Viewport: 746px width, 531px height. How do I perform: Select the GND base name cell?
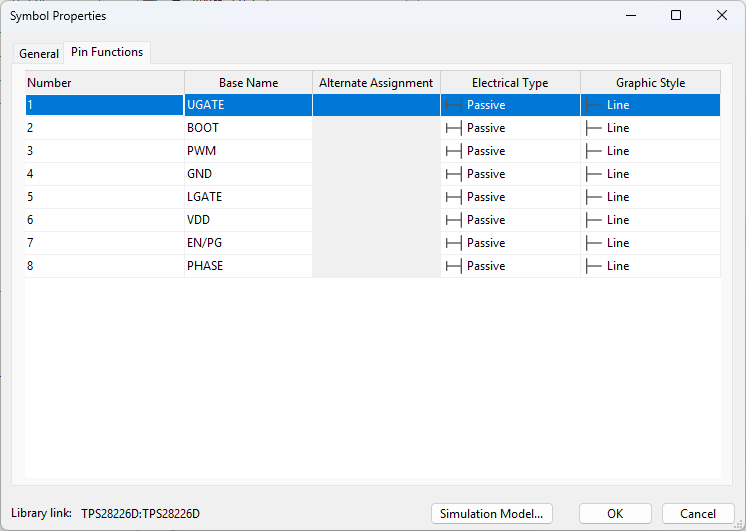coord(248,174)
